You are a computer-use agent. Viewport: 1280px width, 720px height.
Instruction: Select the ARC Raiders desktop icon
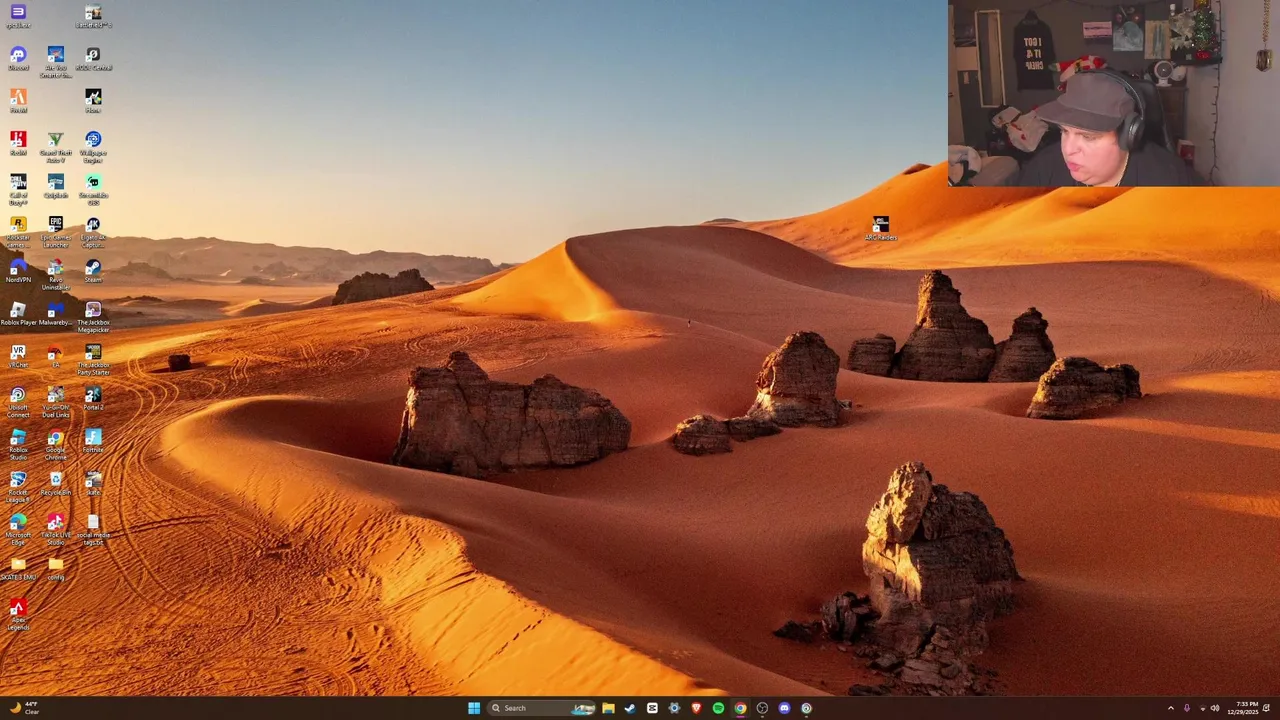coord(881,229)
